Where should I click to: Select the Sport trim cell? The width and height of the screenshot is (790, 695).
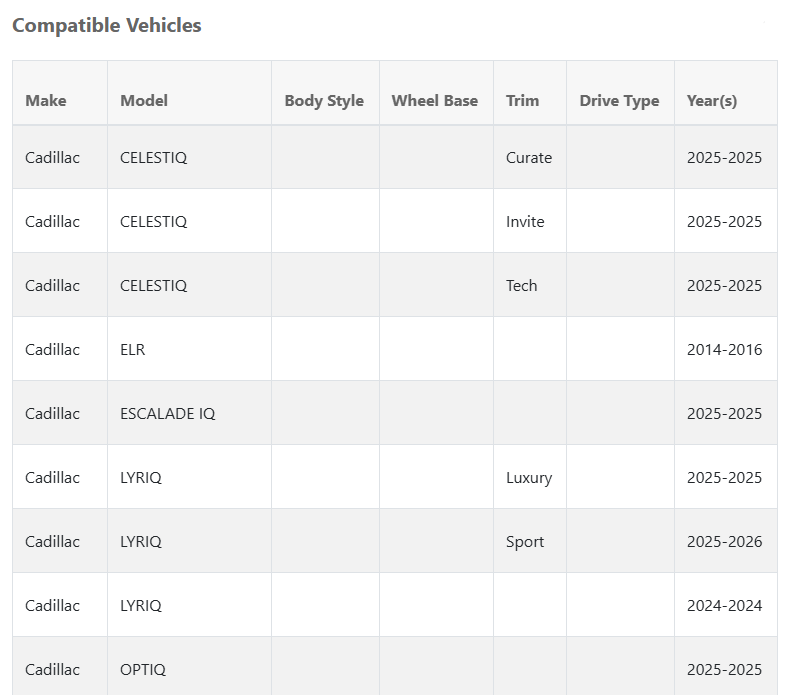(x=525, y=542)
